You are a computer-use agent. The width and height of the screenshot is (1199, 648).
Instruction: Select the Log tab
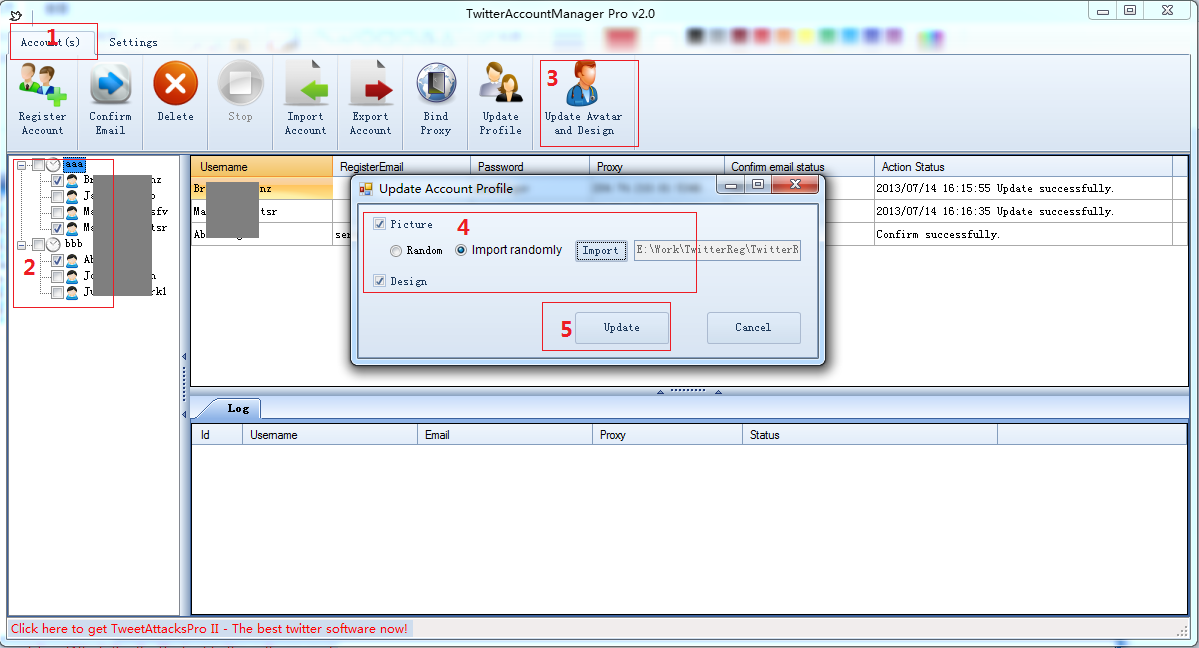pyautogui.click(x=238, y=409)
